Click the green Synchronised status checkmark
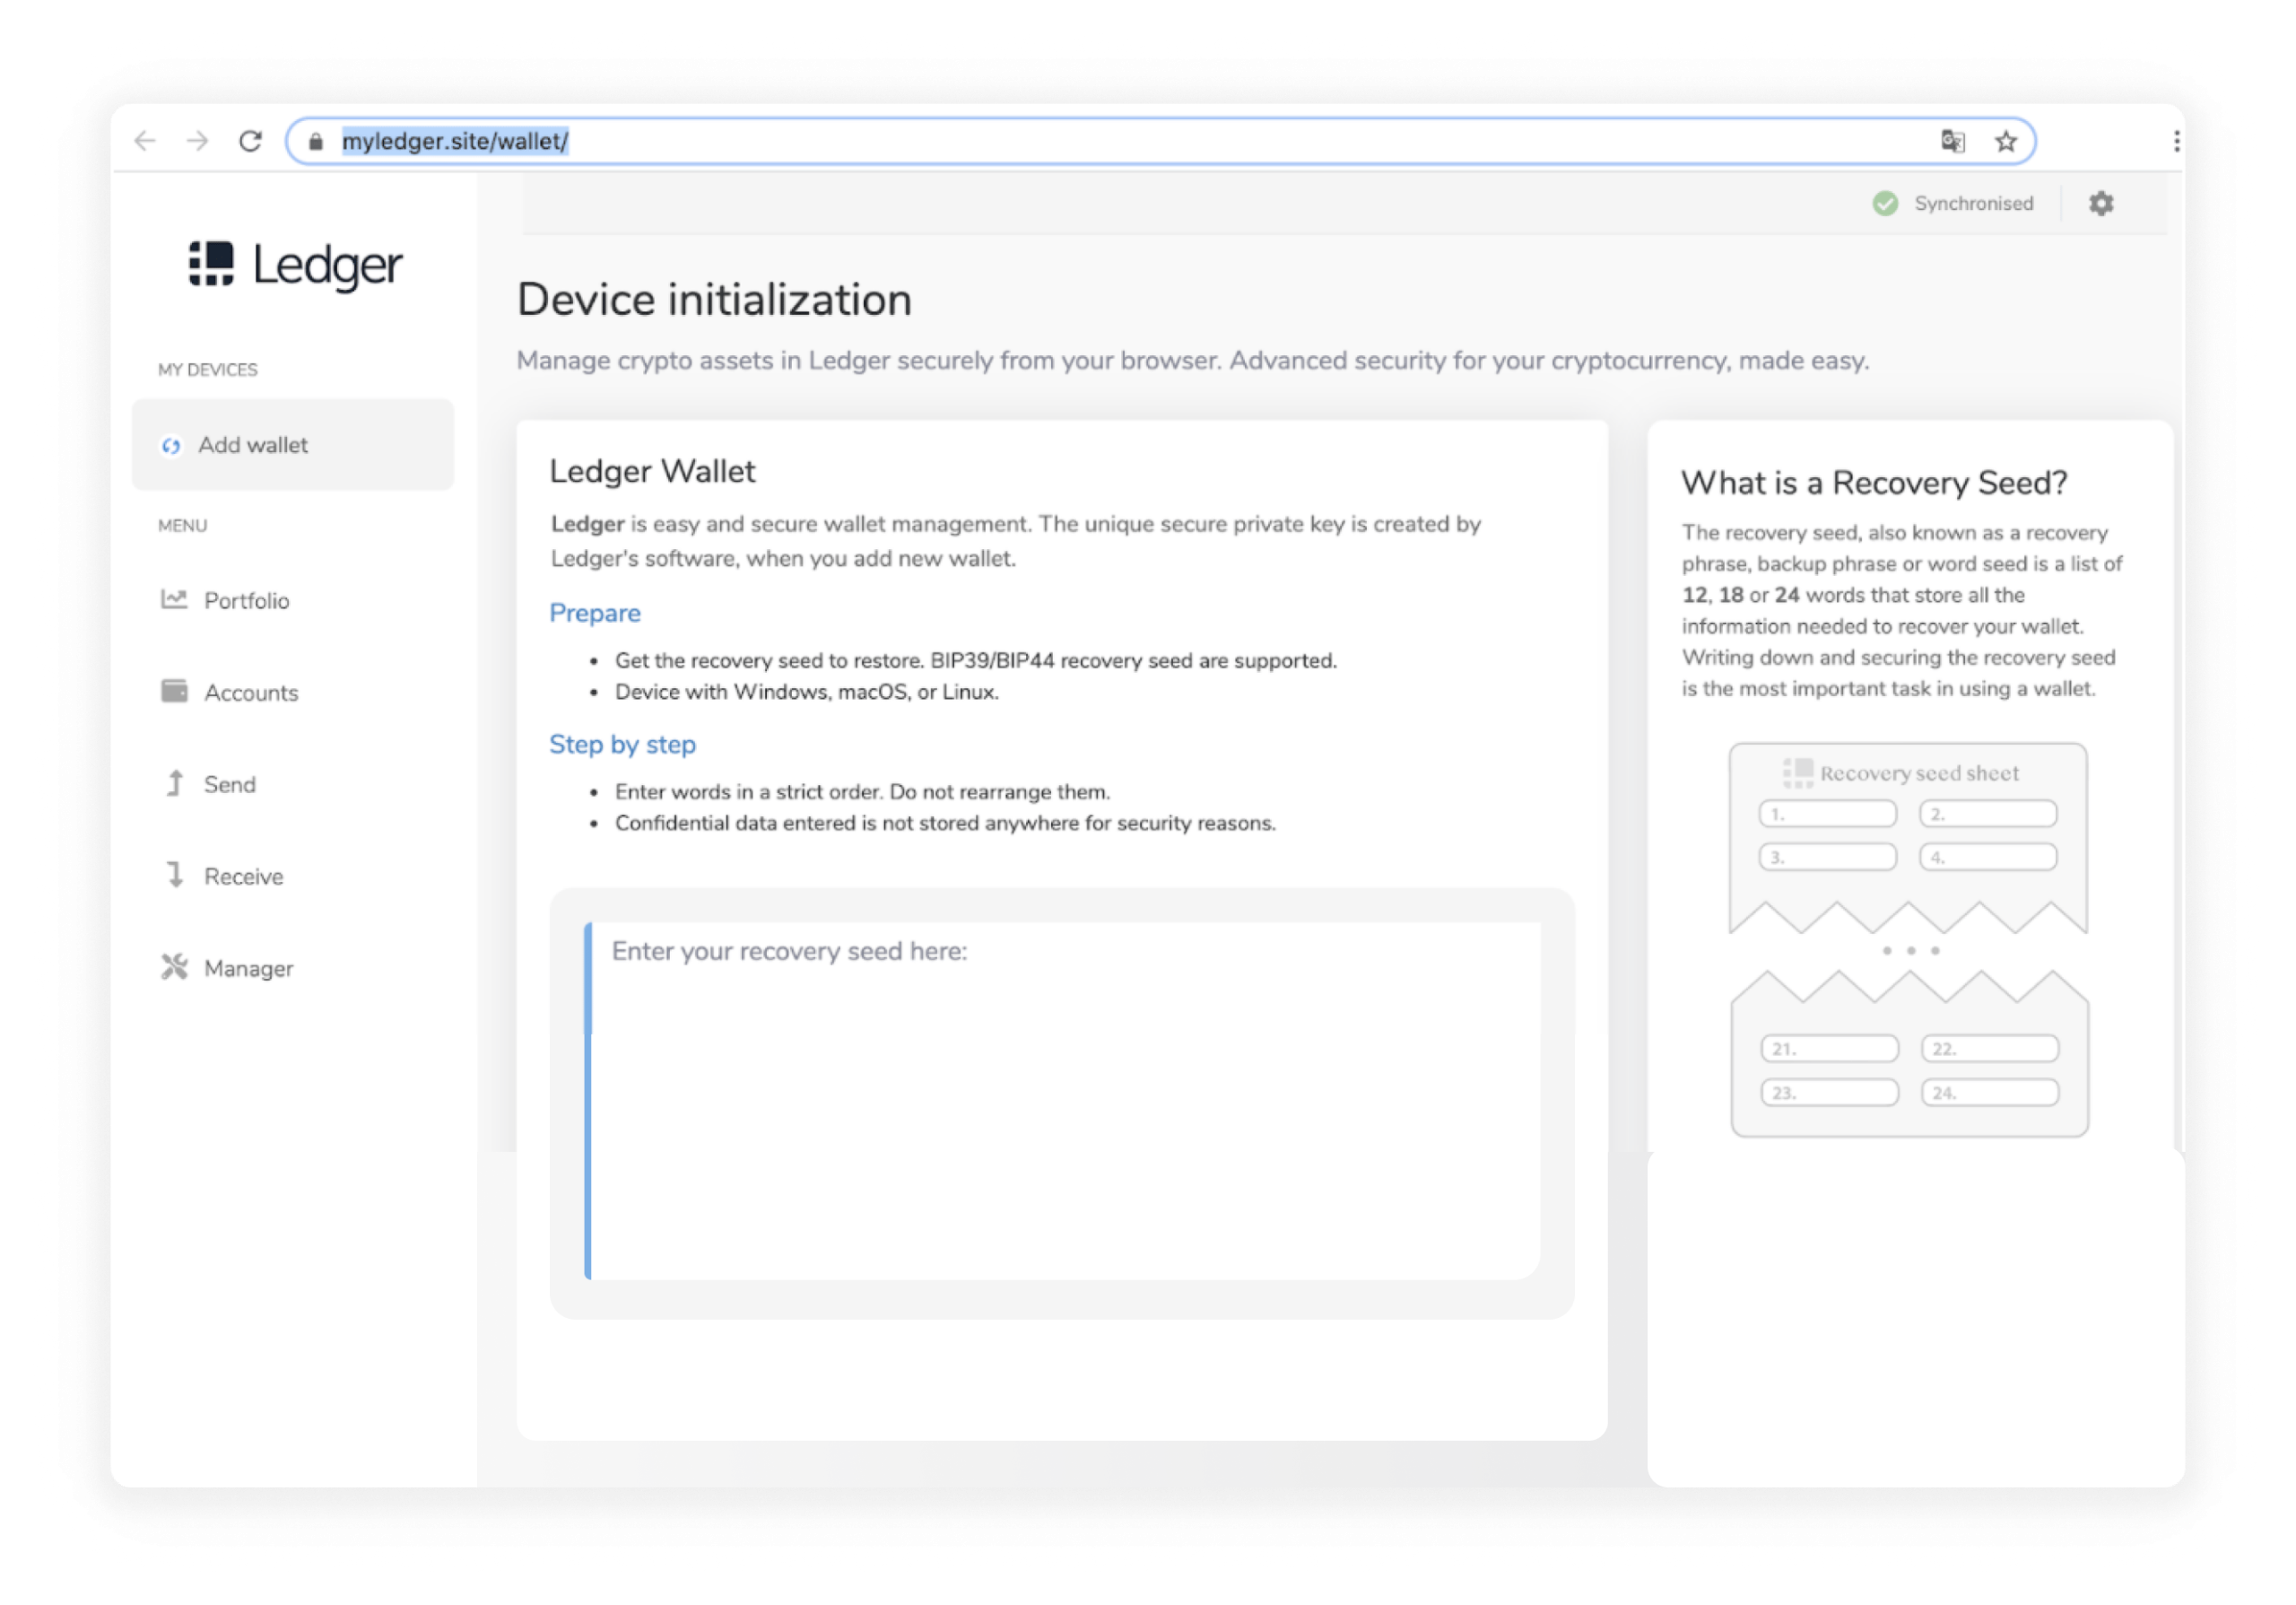 coord(1885,204)
